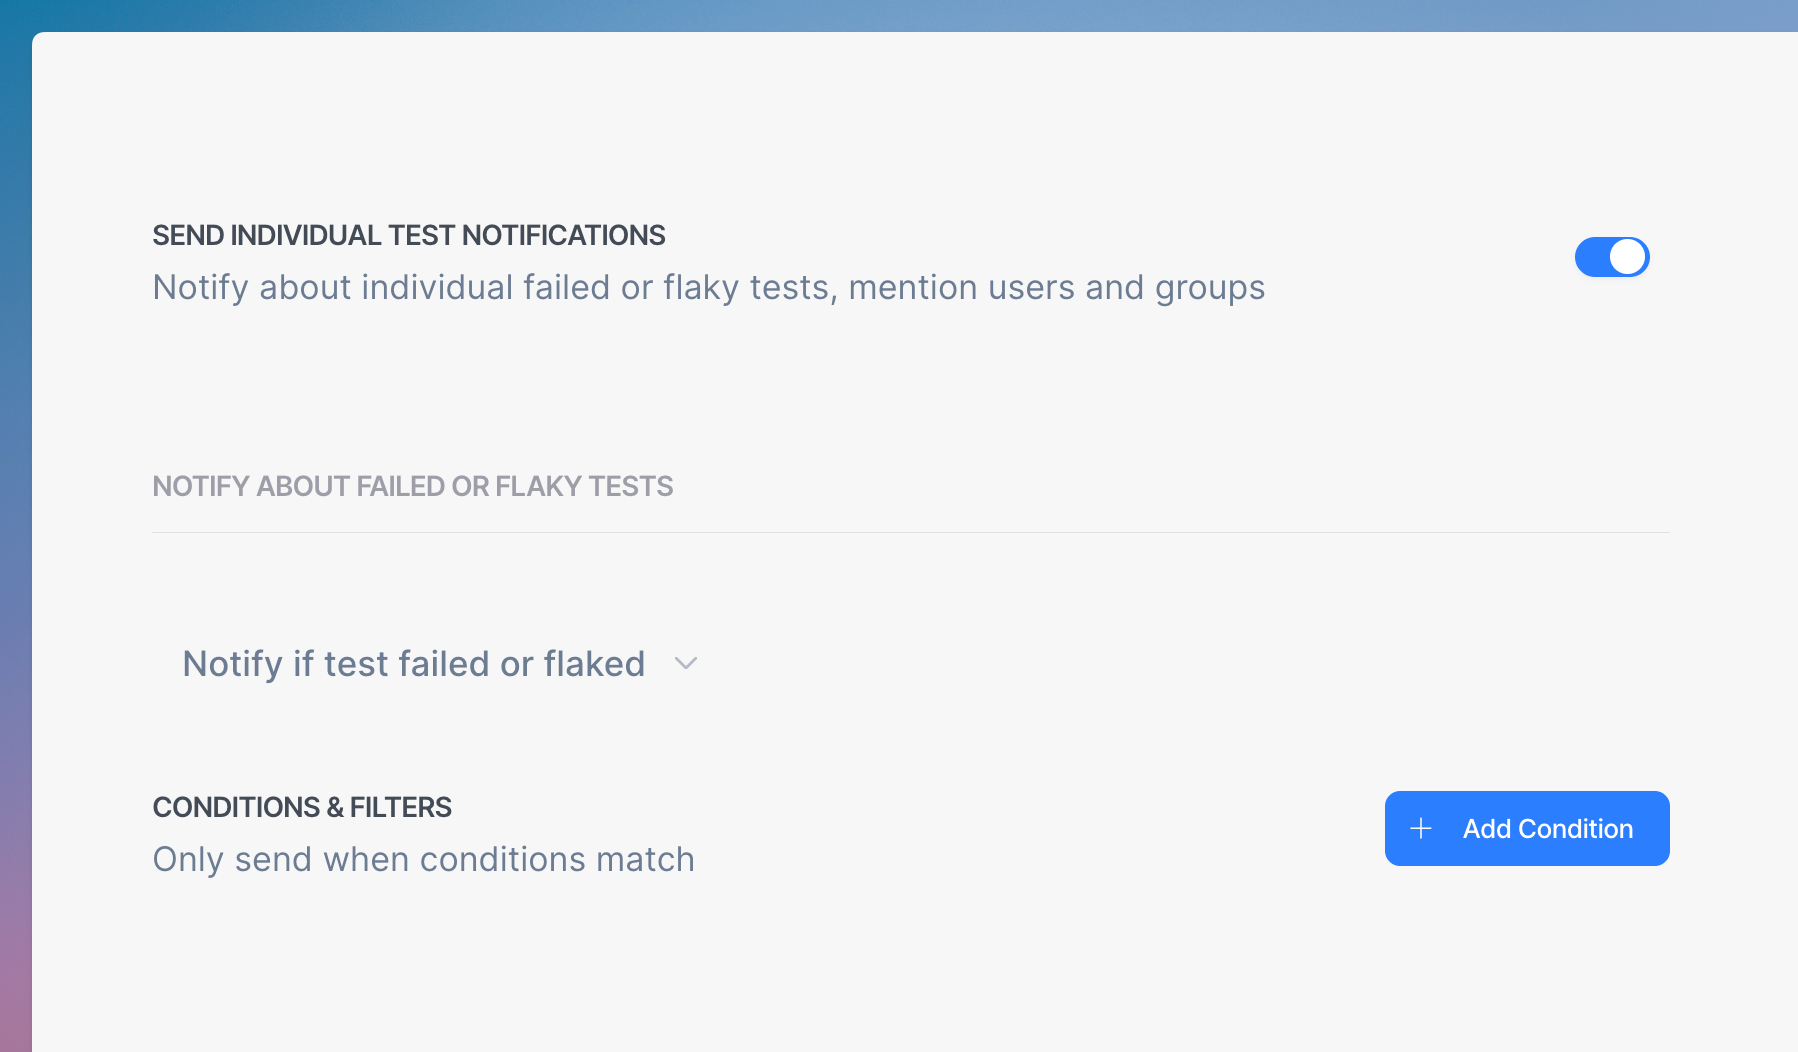Image resolution: width=1798 pixels, height=1052 pixels.
Task: Click the divider line under the section header
Action: pyautogui.click(x=910, y=532)
